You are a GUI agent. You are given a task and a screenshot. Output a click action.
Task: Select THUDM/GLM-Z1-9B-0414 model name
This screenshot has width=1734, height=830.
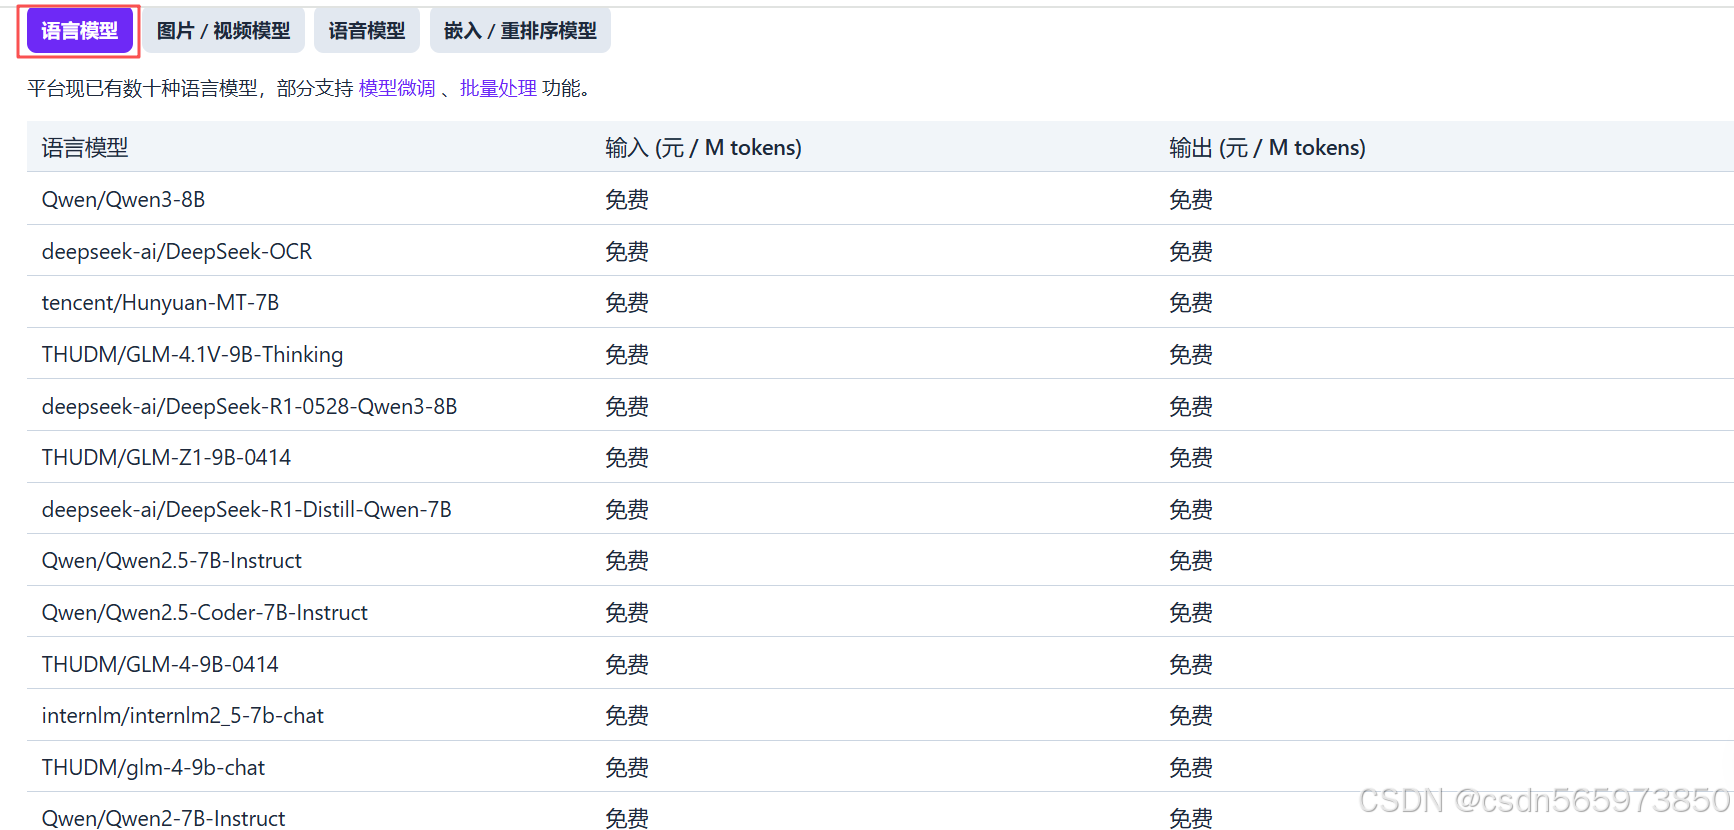pyautogui.click(x=166, y=457)
